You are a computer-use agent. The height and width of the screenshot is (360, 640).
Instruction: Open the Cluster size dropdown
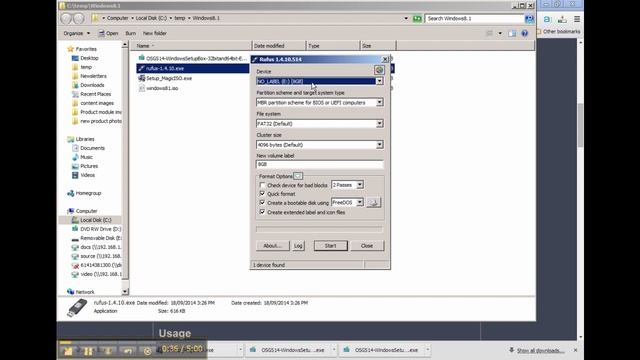379,145
